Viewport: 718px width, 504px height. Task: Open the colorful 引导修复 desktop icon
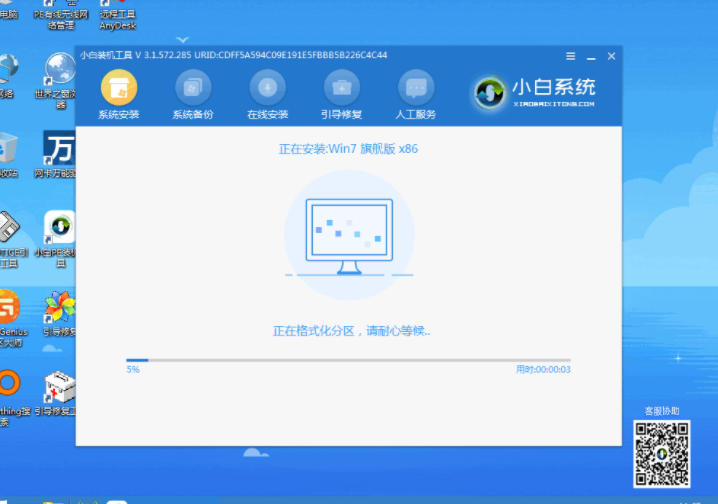[x=61, y=313]
